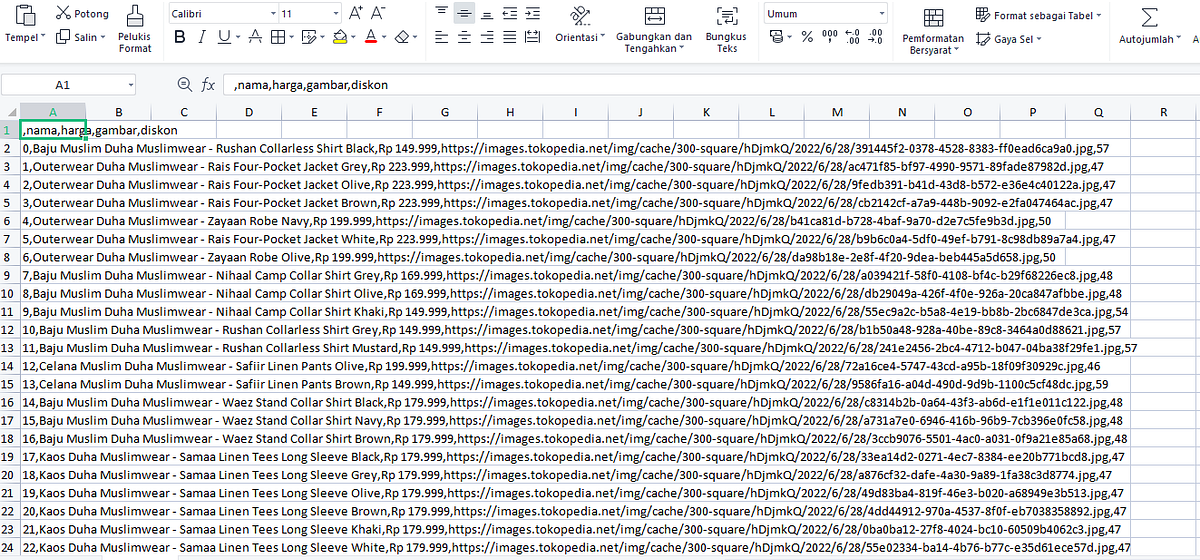Align text right
The width and height of the screenshot is (1200, 560).
(x=485, y=37)
